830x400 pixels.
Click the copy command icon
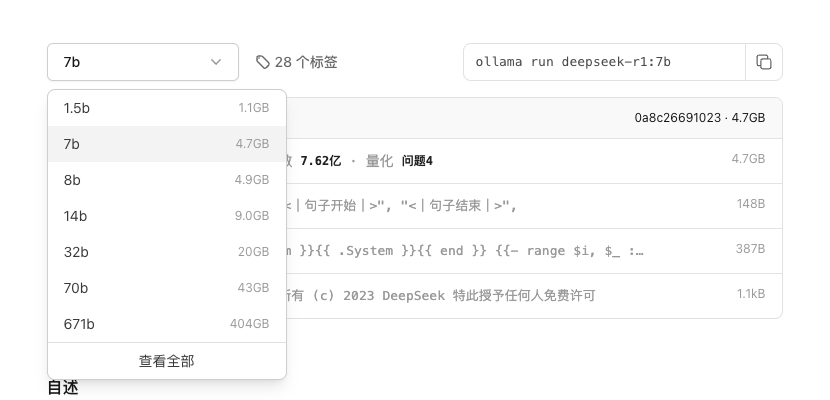click(764, 62)
